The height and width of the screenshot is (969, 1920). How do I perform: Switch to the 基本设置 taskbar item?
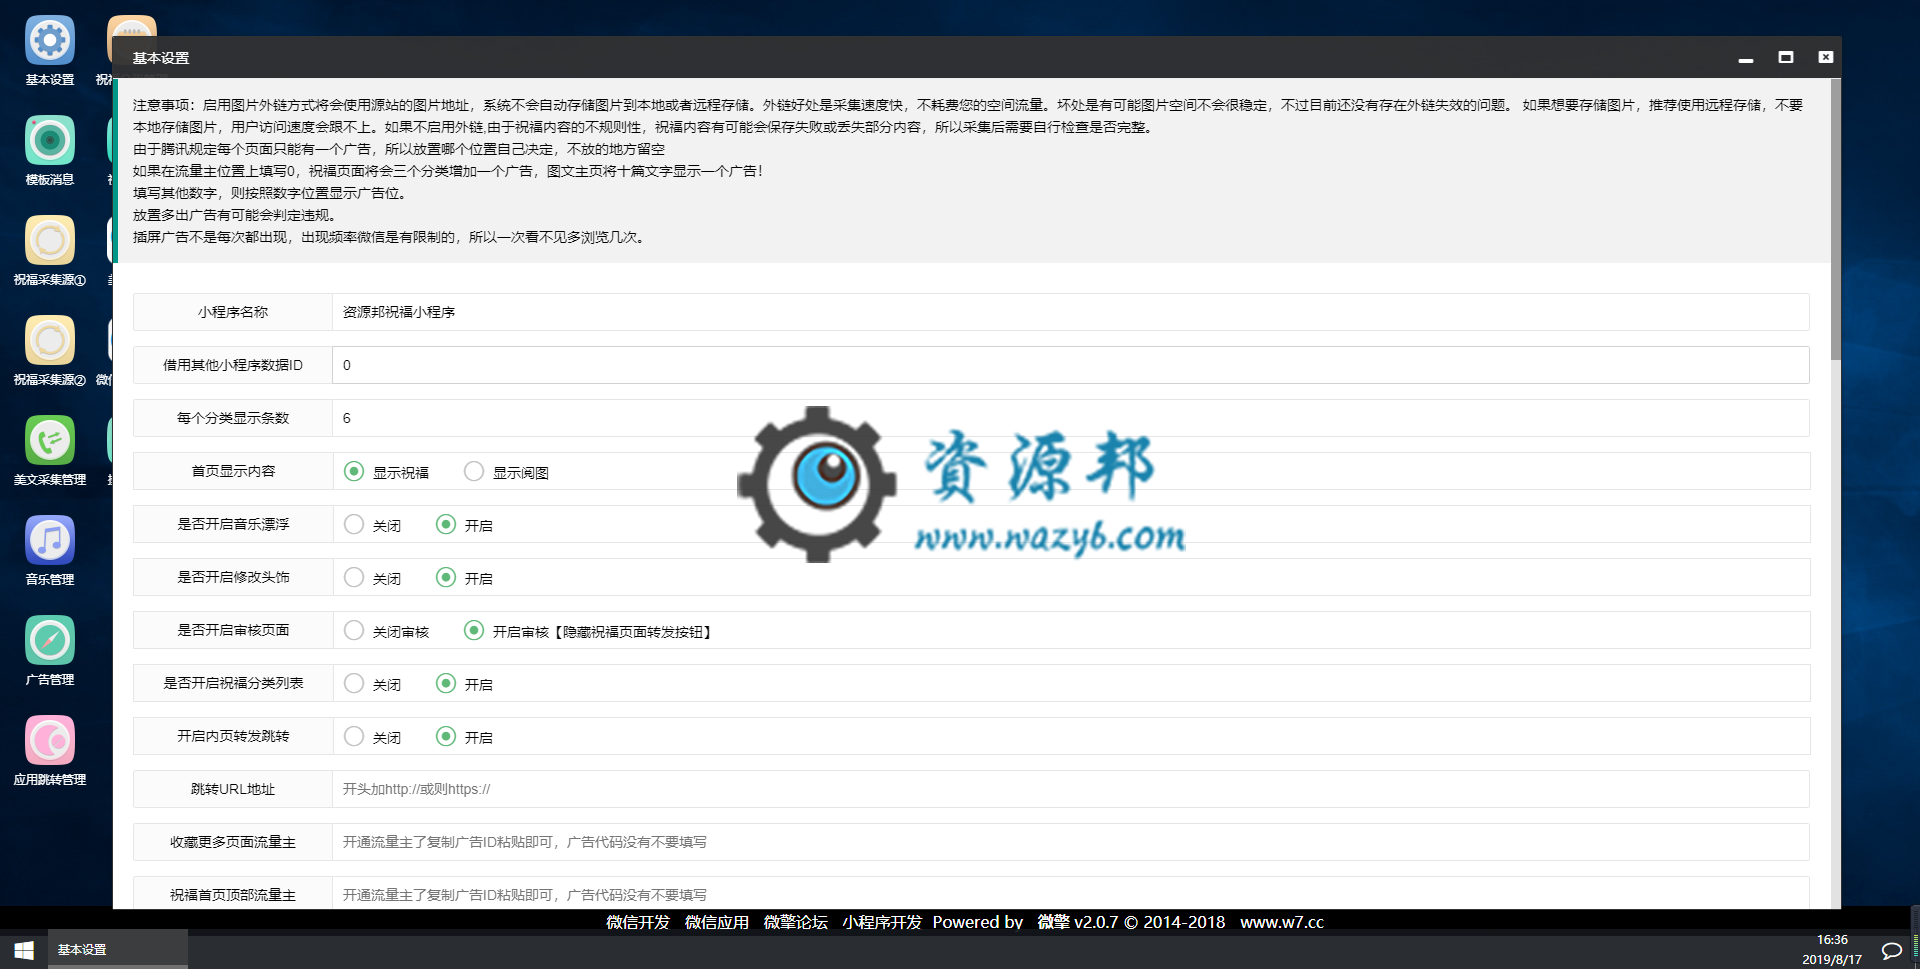point(118,950)
